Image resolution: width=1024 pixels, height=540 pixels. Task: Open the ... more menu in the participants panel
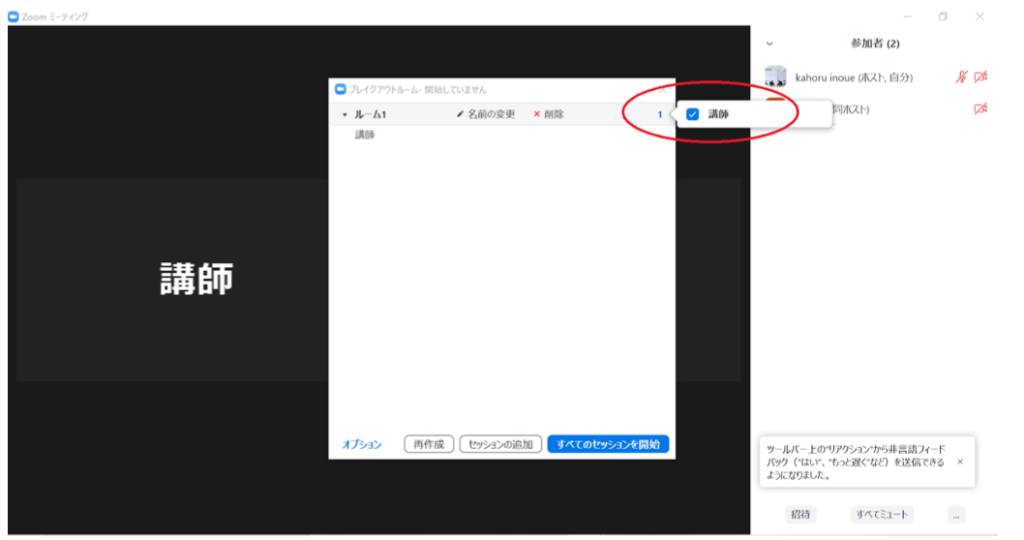point(957,514)
